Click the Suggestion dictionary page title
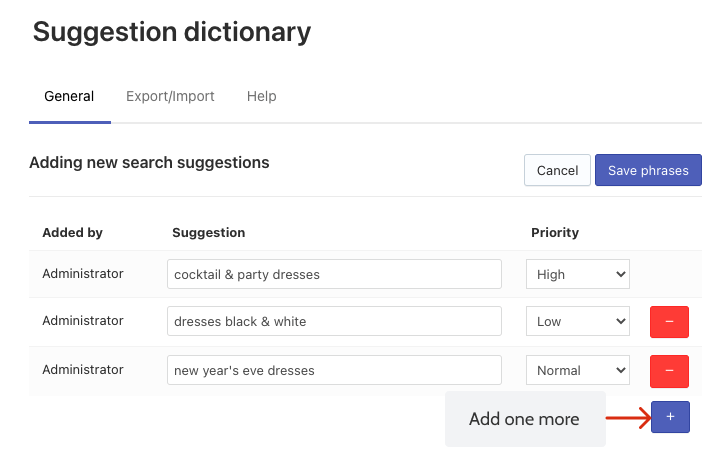Screen dimensions: 727x452 [172, 32]
